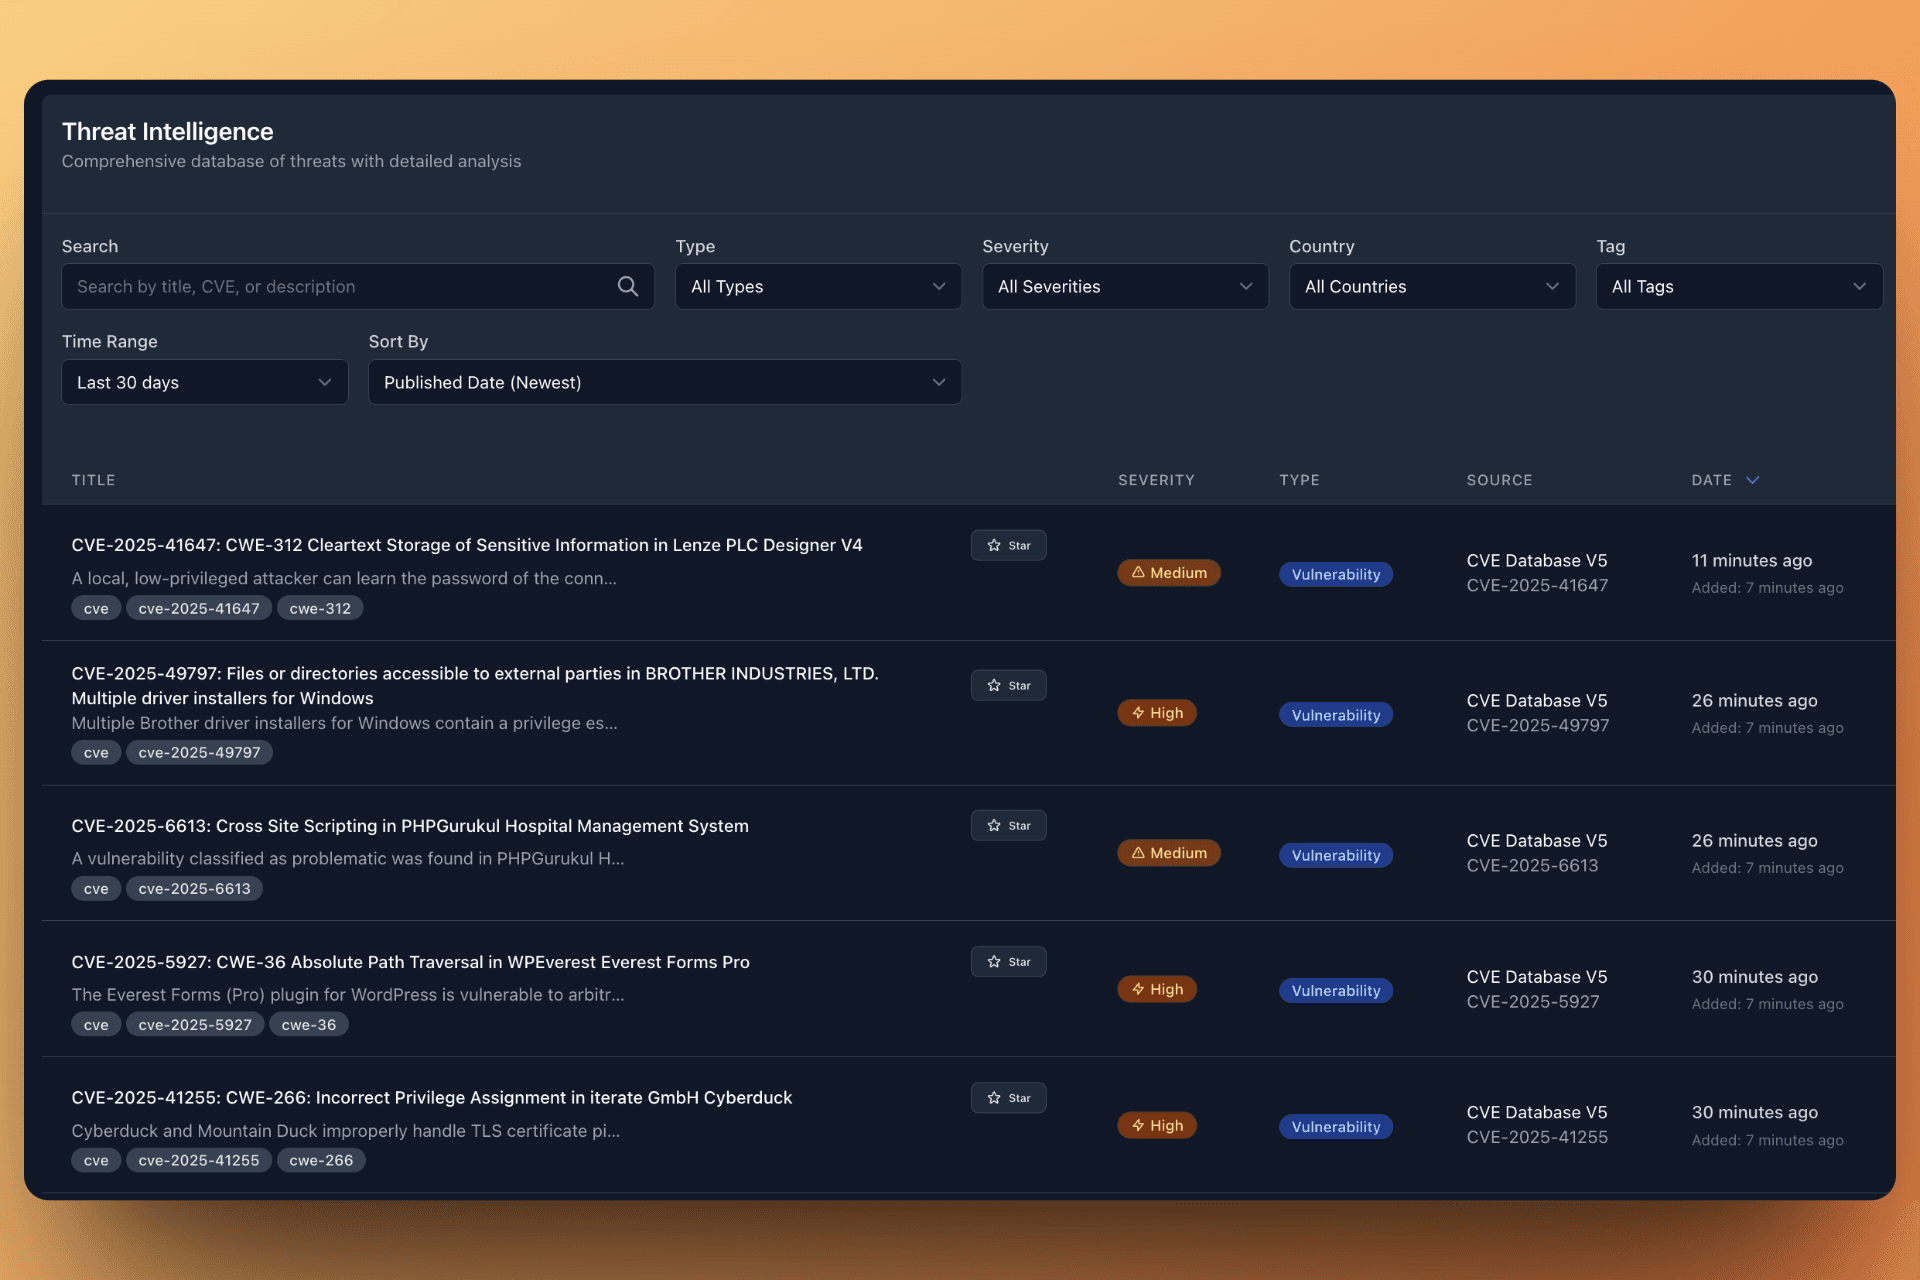This screenshot has width=1920, height=1280.
Task: Click the search magnifier icon
Action: [628, 286]
